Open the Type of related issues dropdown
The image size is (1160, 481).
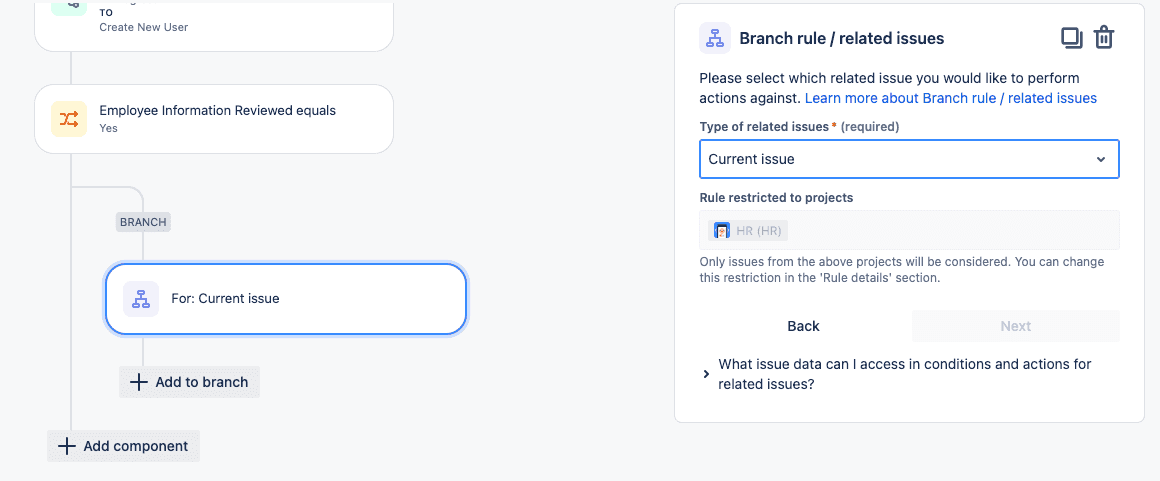tap(909, 159)
